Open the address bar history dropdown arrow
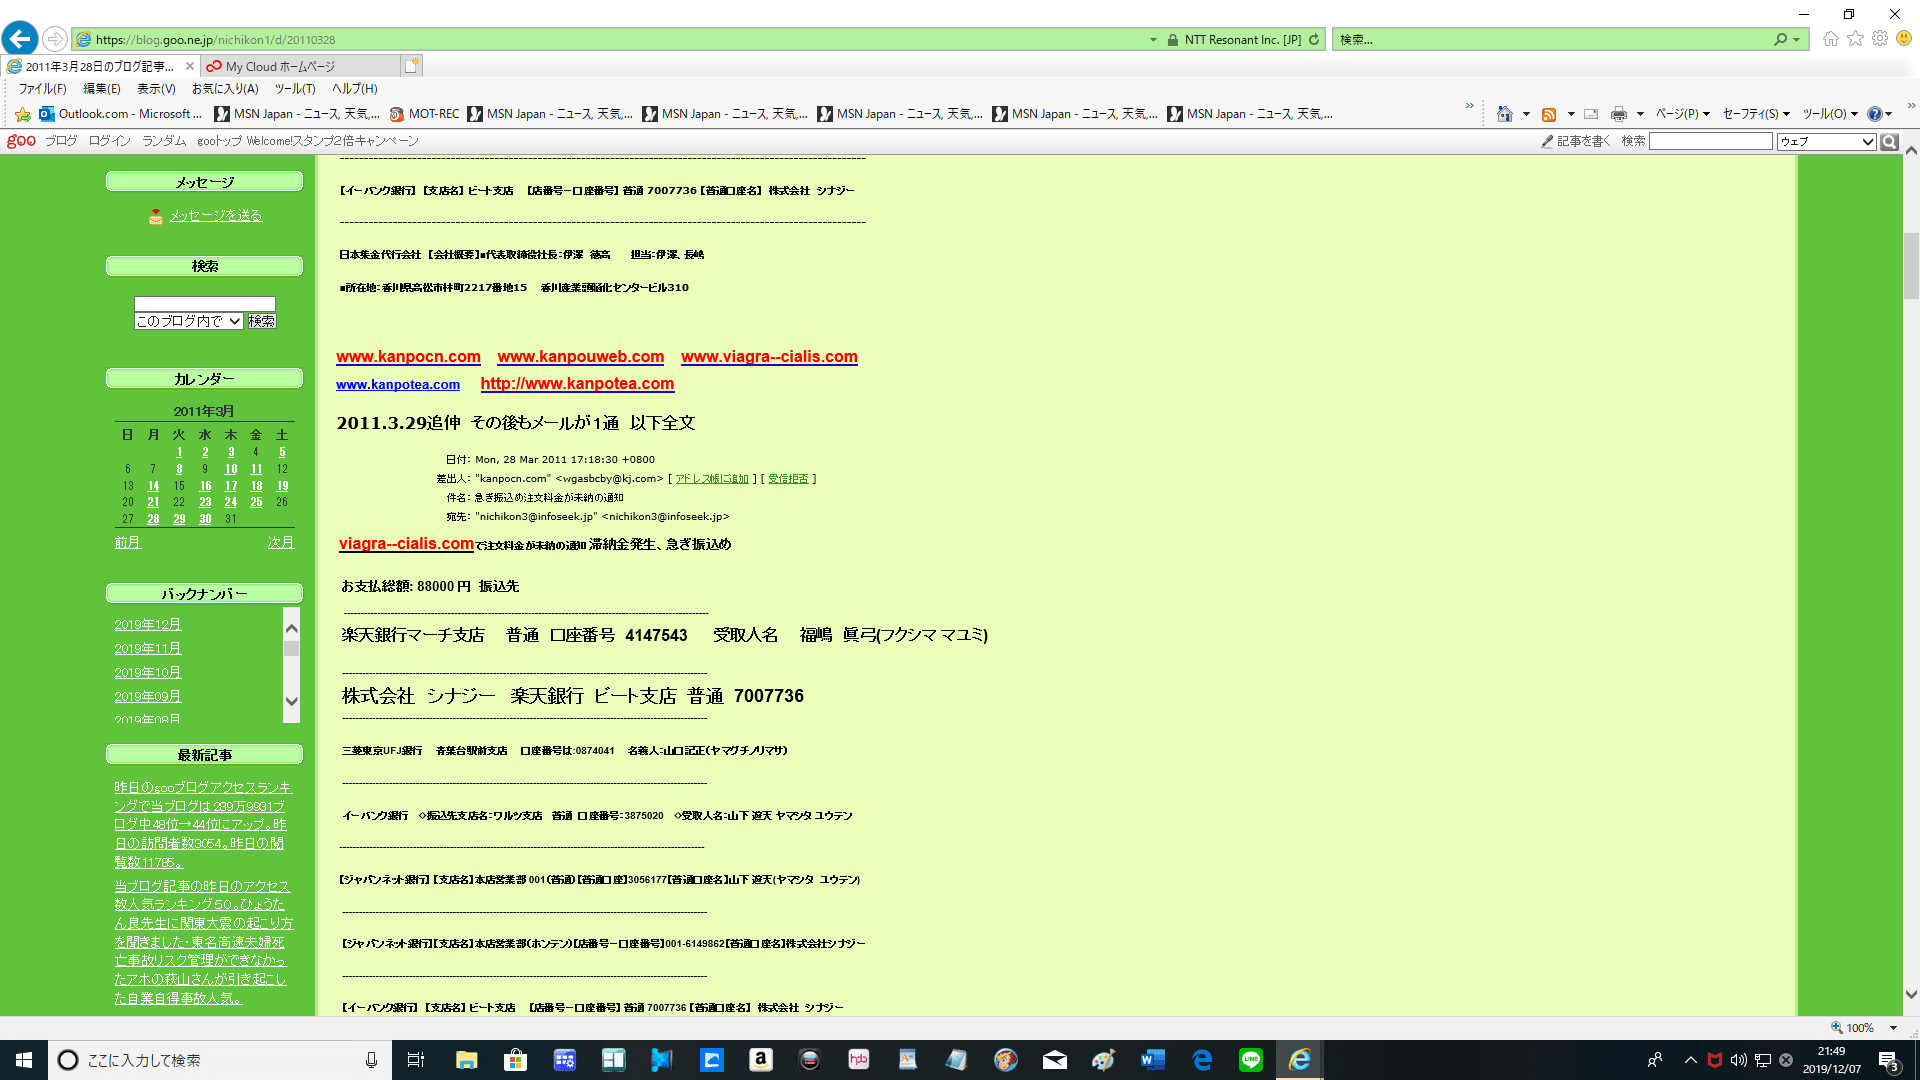 click(x=1153, y=40)
